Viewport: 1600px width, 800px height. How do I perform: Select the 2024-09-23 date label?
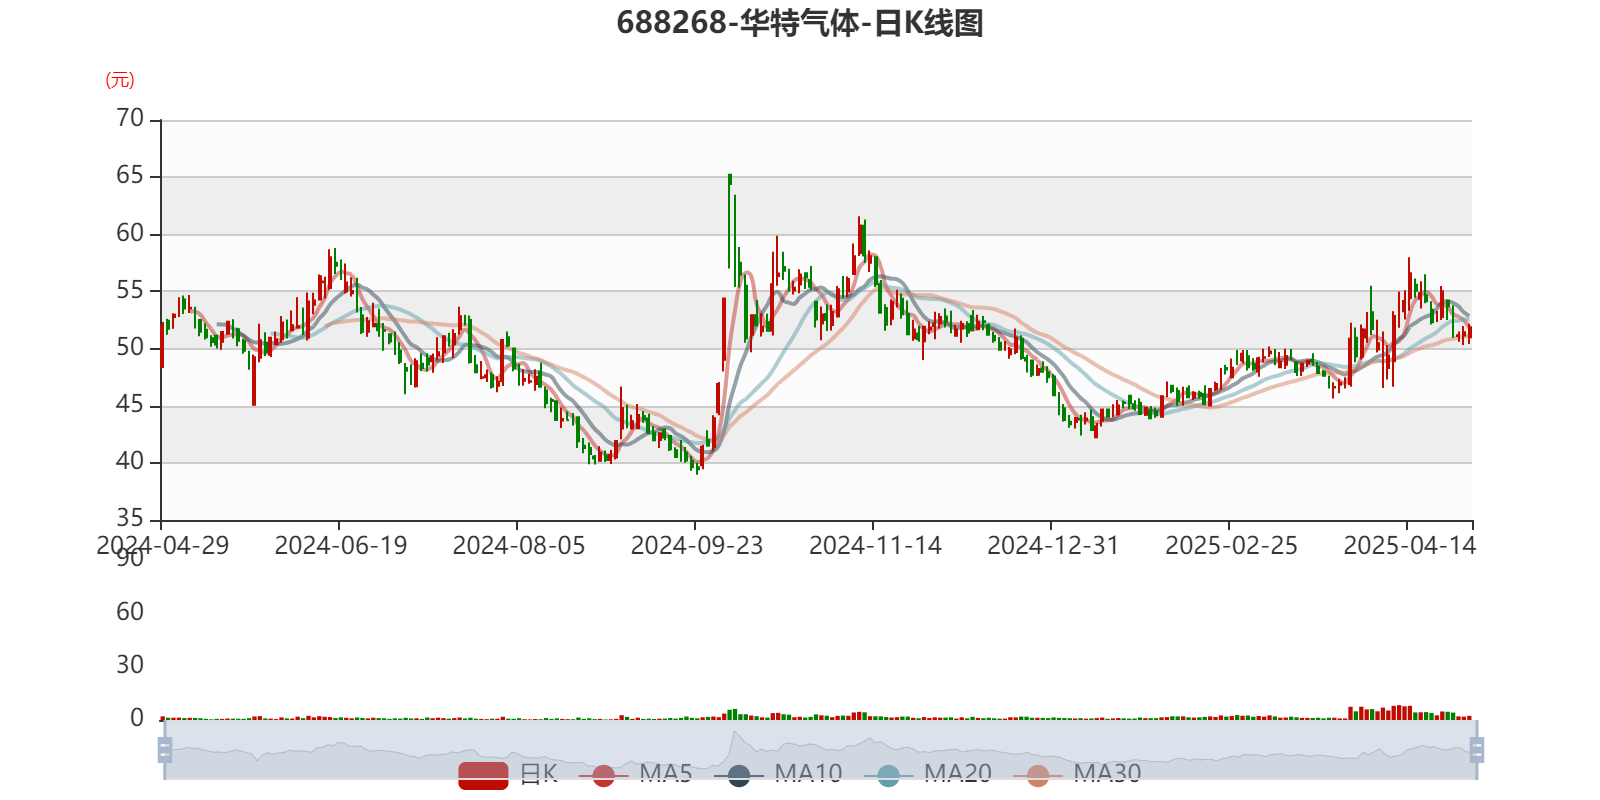[697, 546]
